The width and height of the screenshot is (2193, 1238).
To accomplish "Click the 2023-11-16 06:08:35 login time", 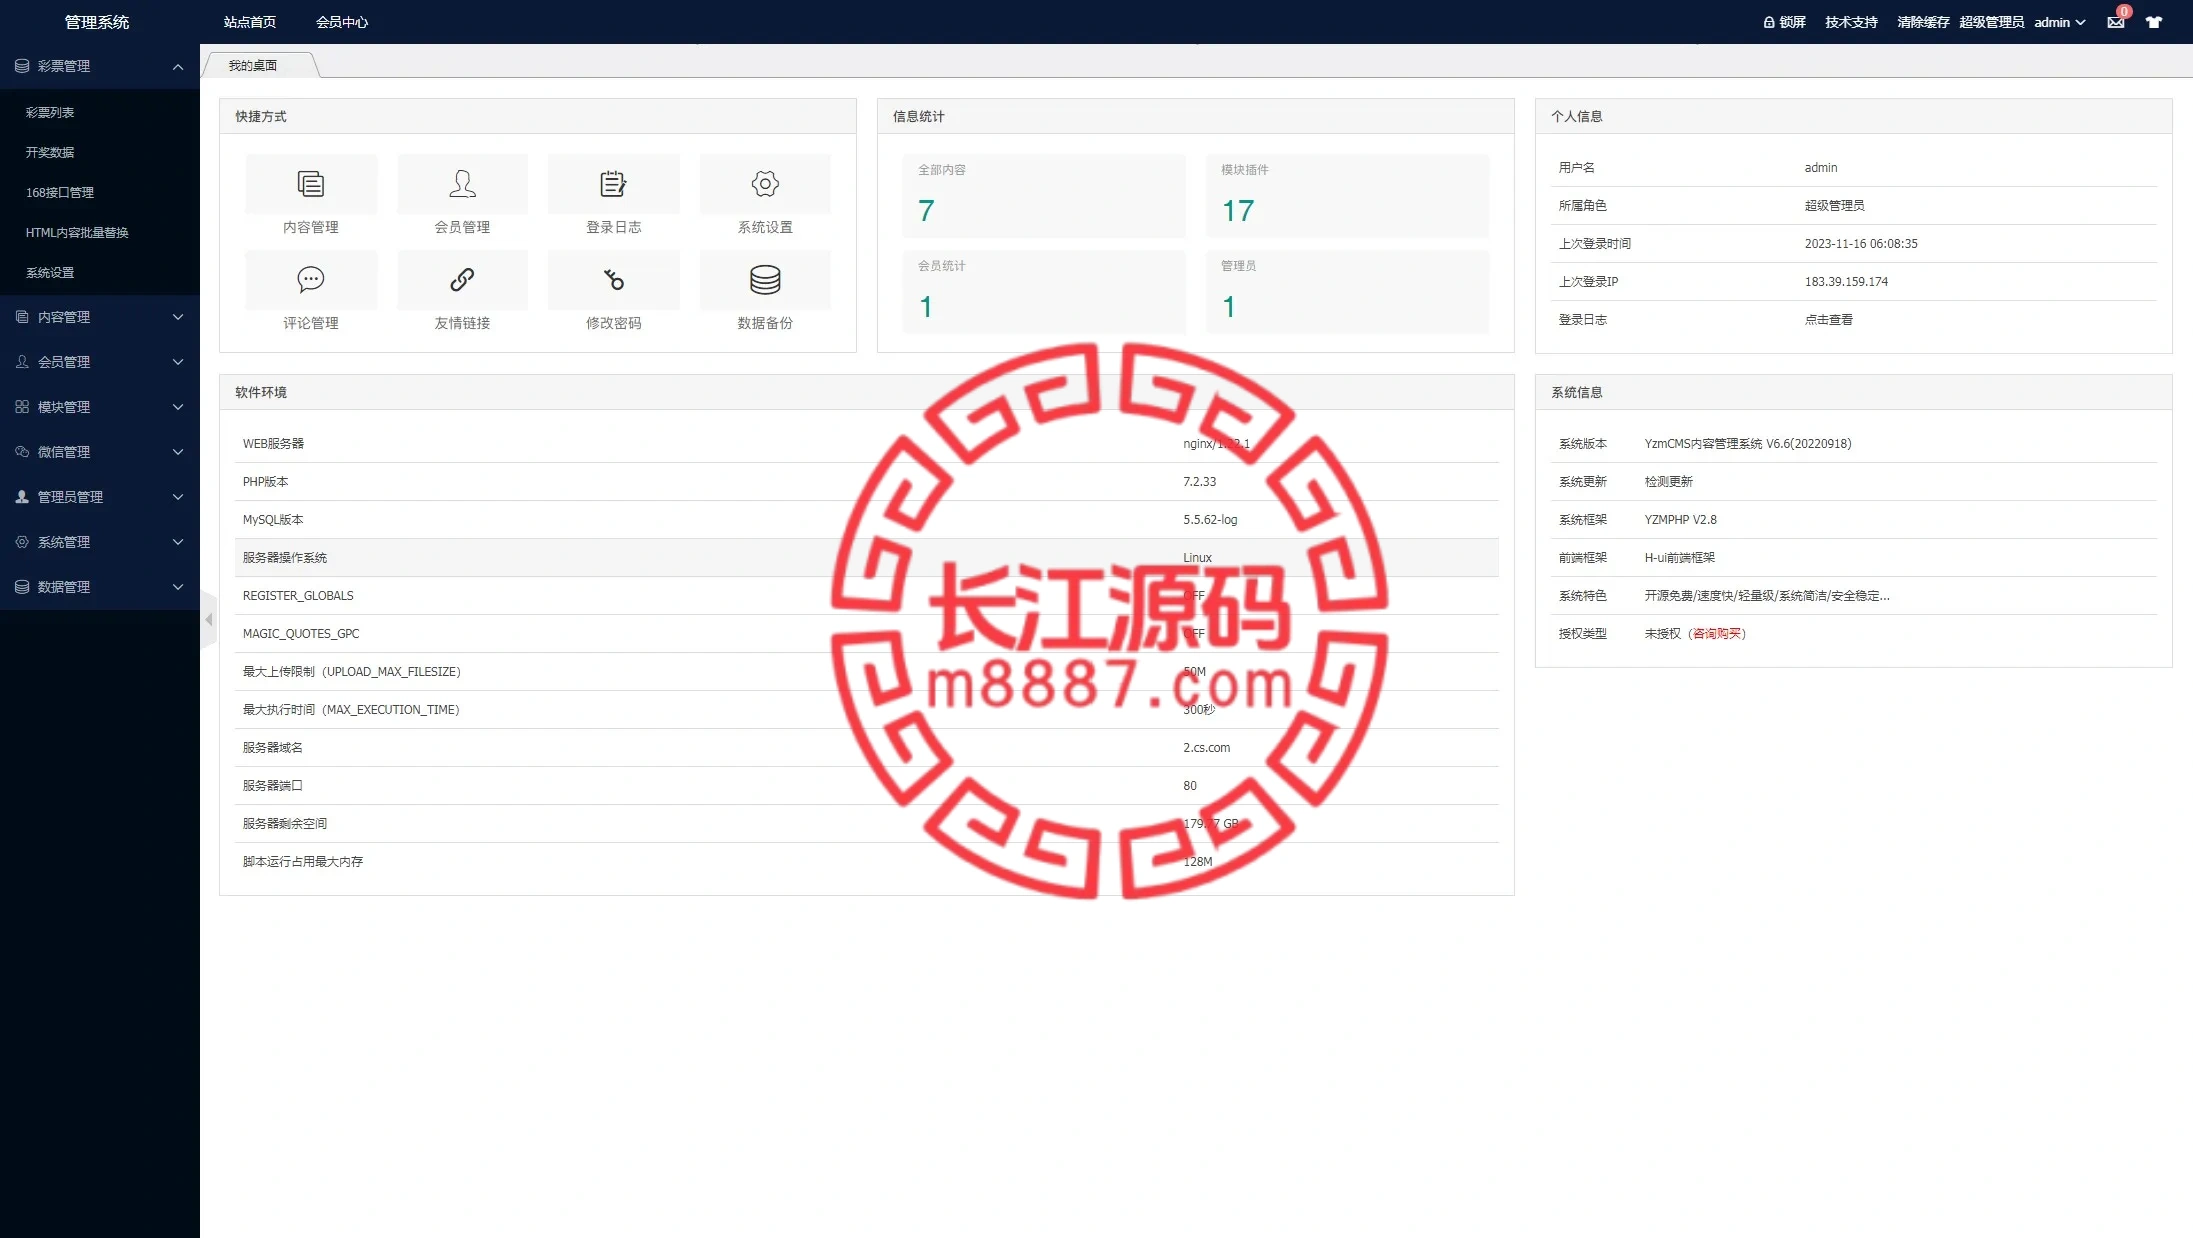I will pos(1861,244).
